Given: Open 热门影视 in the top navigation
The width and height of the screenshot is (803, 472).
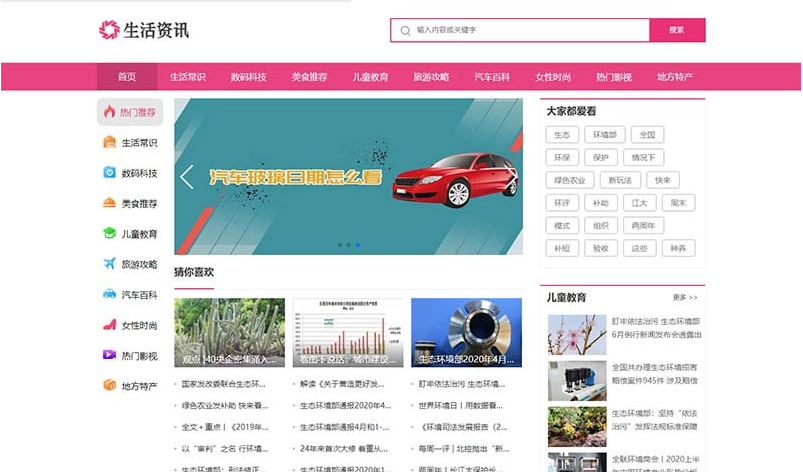Looking at the screenshot, I should pos(614,77).
